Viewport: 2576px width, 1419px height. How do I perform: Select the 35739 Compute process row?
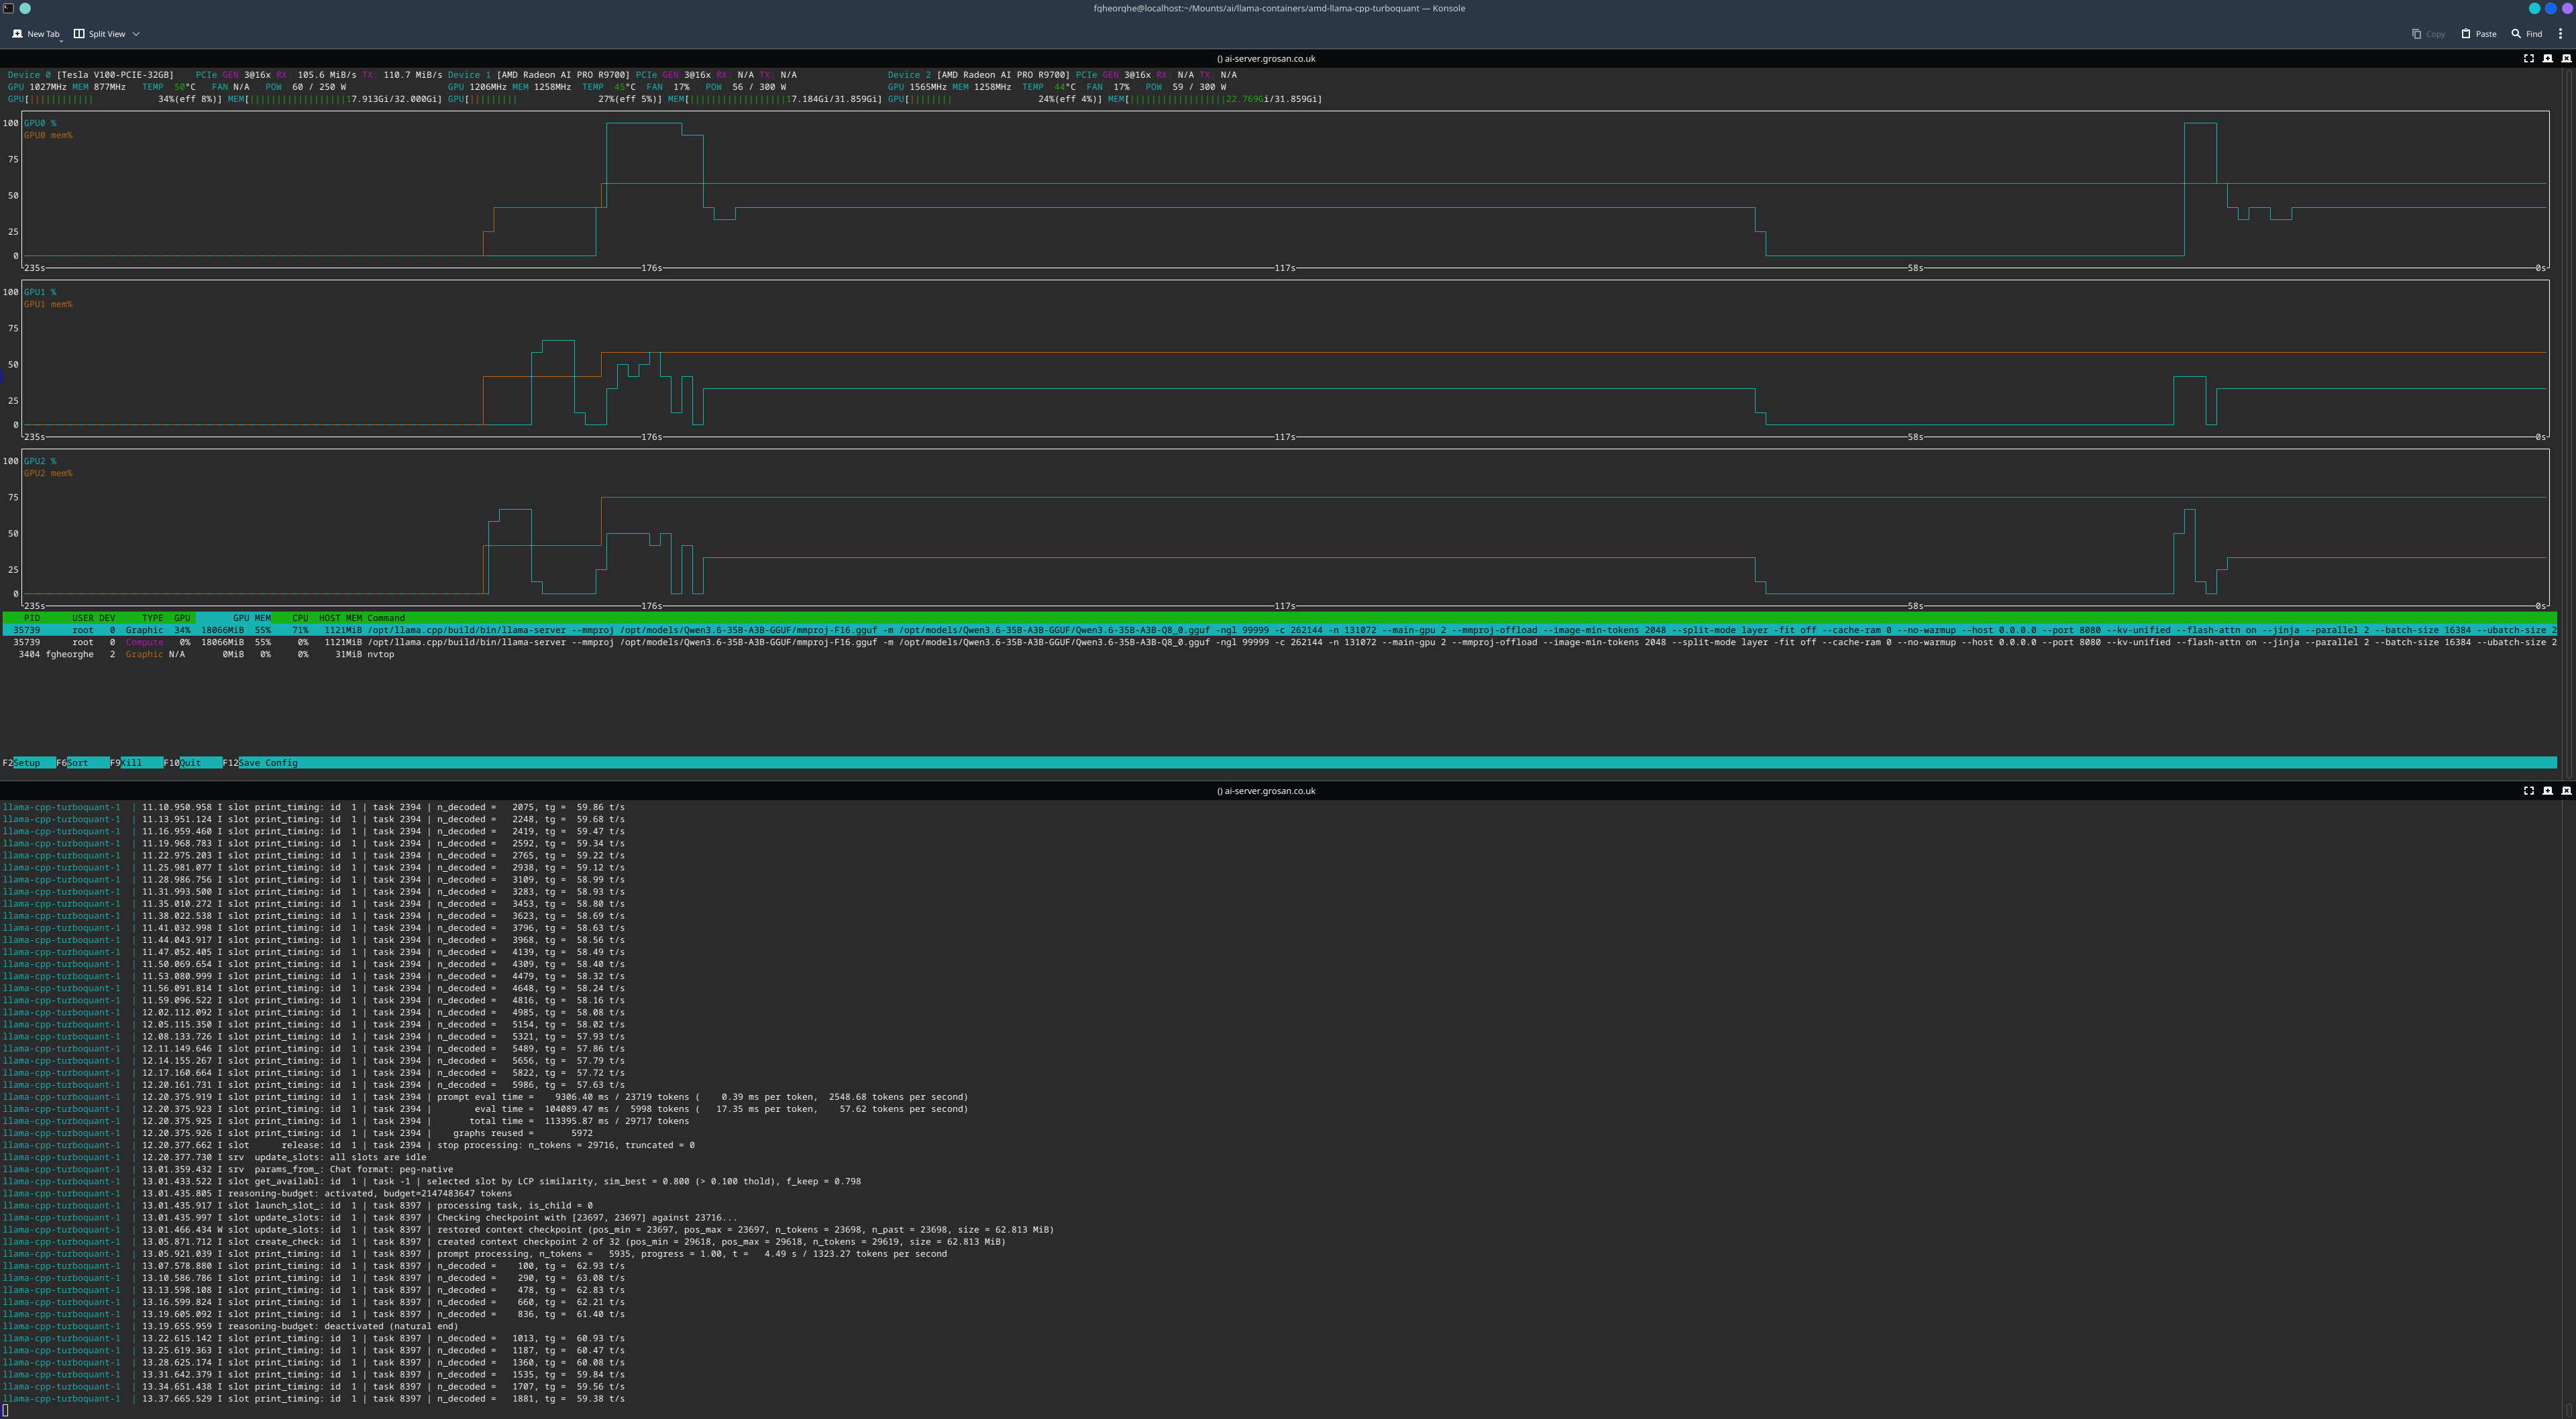[1280, 642]
